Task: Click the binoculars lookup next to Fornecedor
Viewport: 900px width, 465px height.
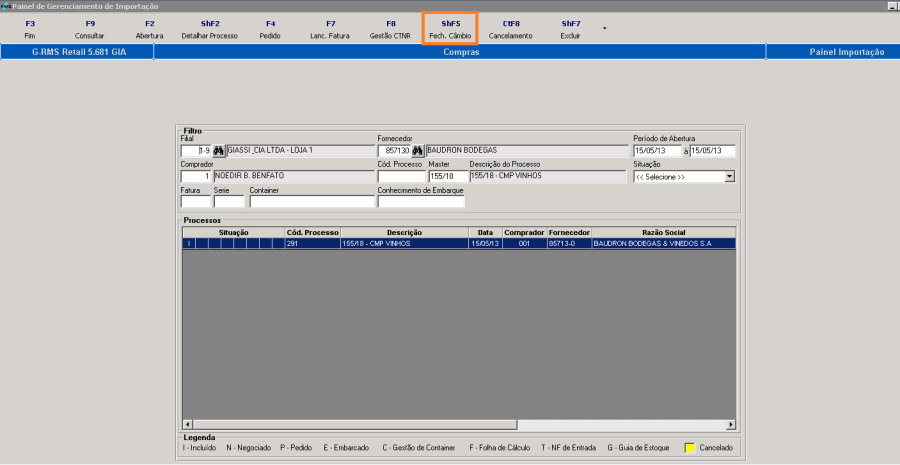Action: (x=418, y=151)
